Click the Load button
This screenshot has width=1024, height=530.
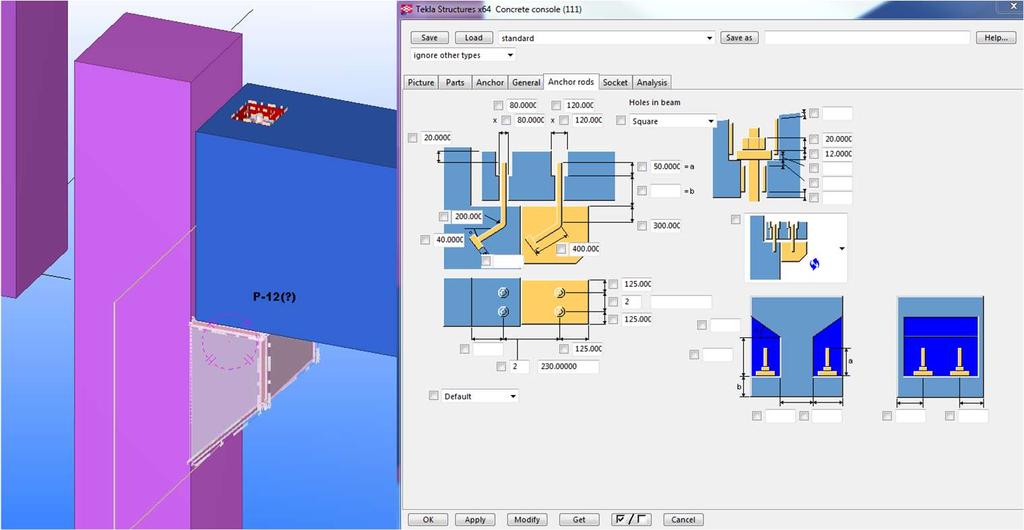tap(473, 38)
